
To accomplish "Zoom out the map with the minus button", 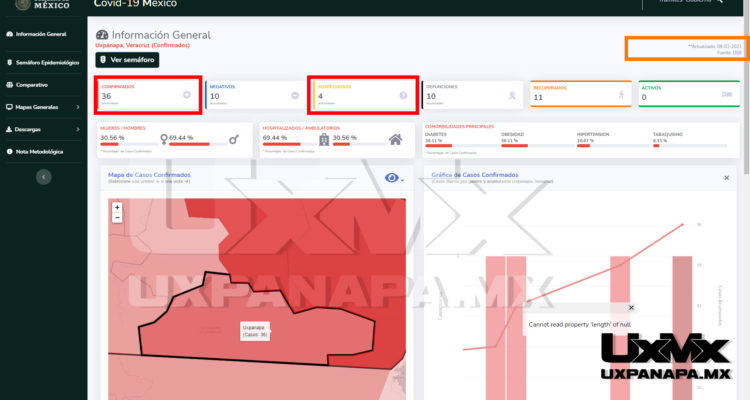I will [117, 218].
